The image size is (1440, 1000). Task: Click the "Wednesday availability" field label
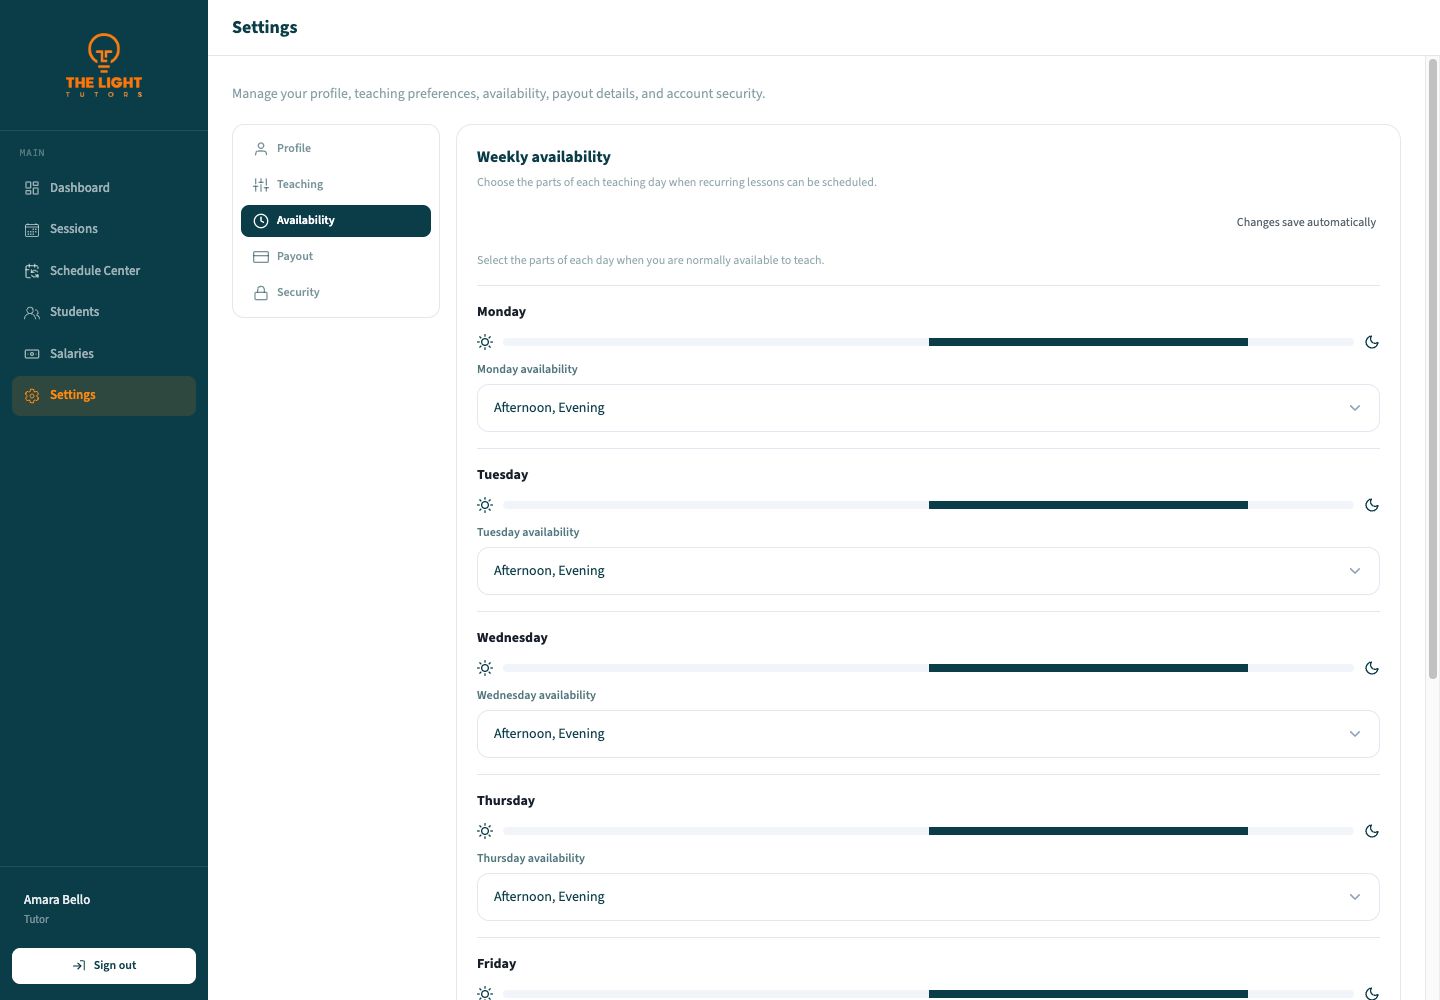point(536,695)
